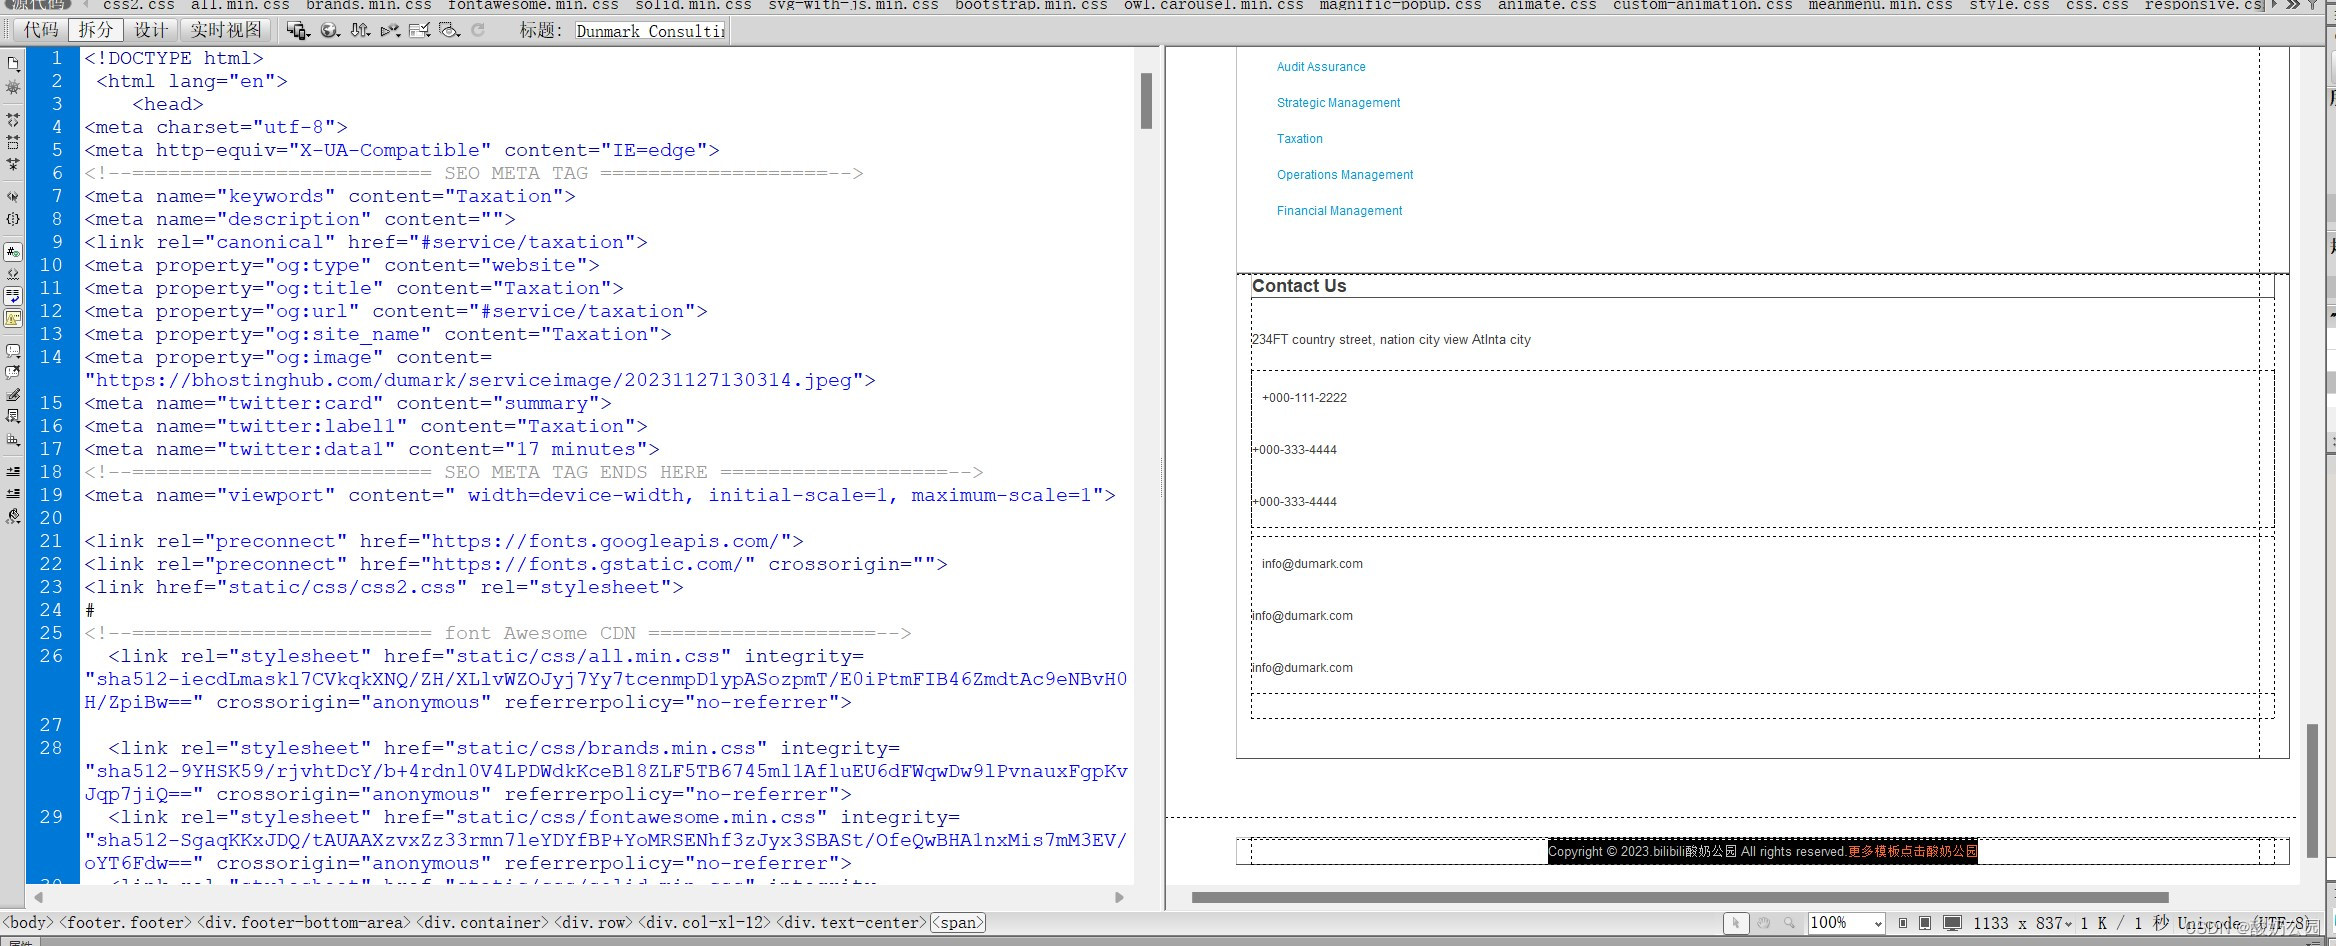Screen dimensions: 2336x946
Task: Click the Financial Management link
Action: (1339, 211)
